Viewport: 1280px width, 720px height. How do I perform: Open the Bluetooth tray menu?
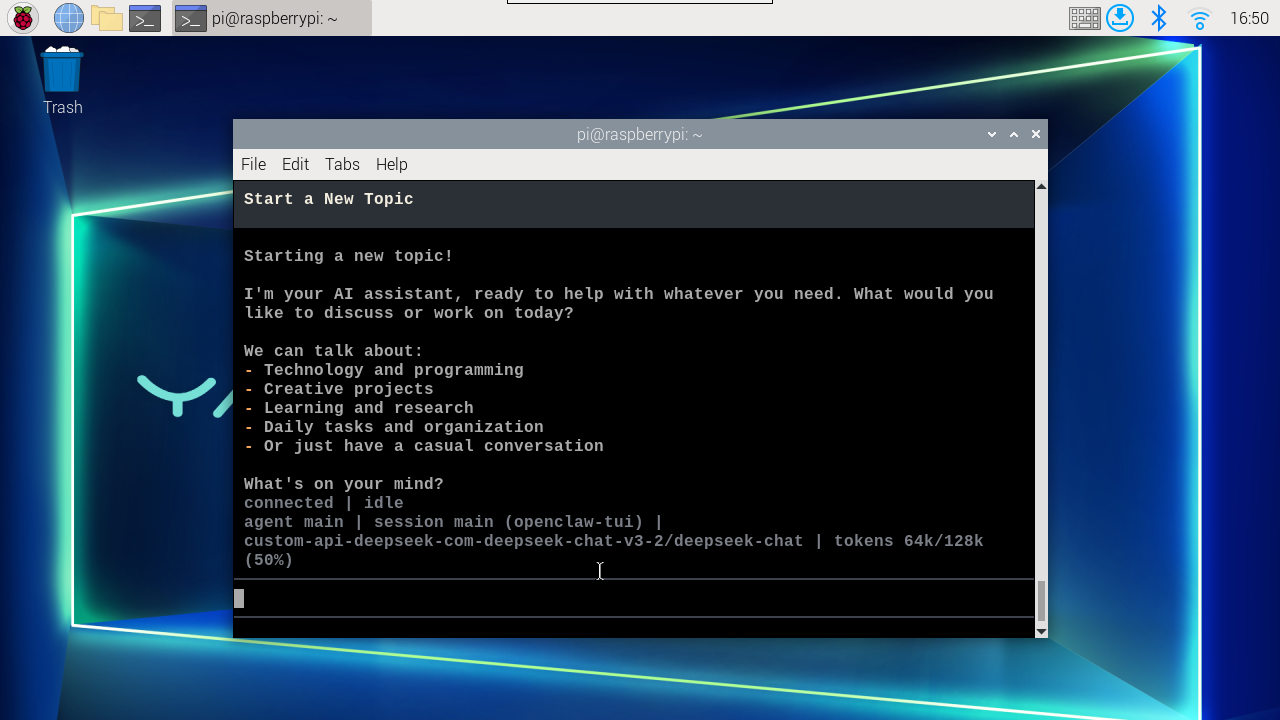coord(1159,18)
